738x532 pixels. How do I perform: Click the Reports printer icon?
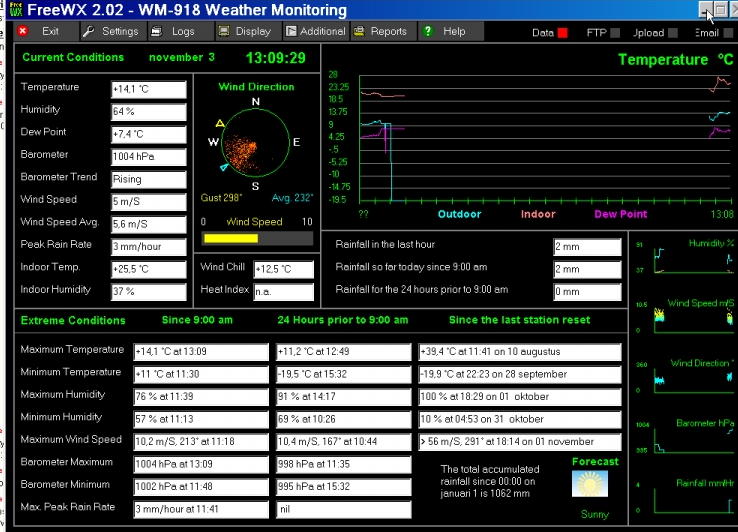[x=359, y=32]
